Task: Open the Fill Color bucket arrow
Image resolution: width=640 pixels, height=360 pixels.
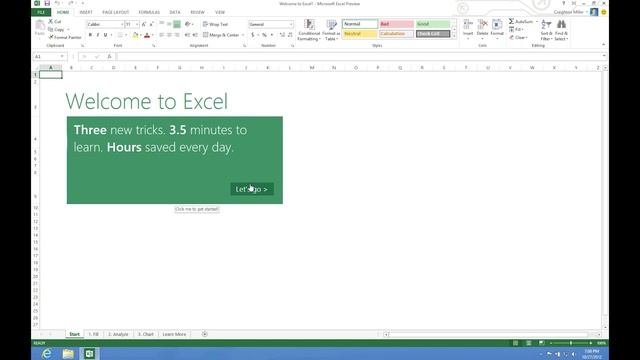Action: pos(141,36)
